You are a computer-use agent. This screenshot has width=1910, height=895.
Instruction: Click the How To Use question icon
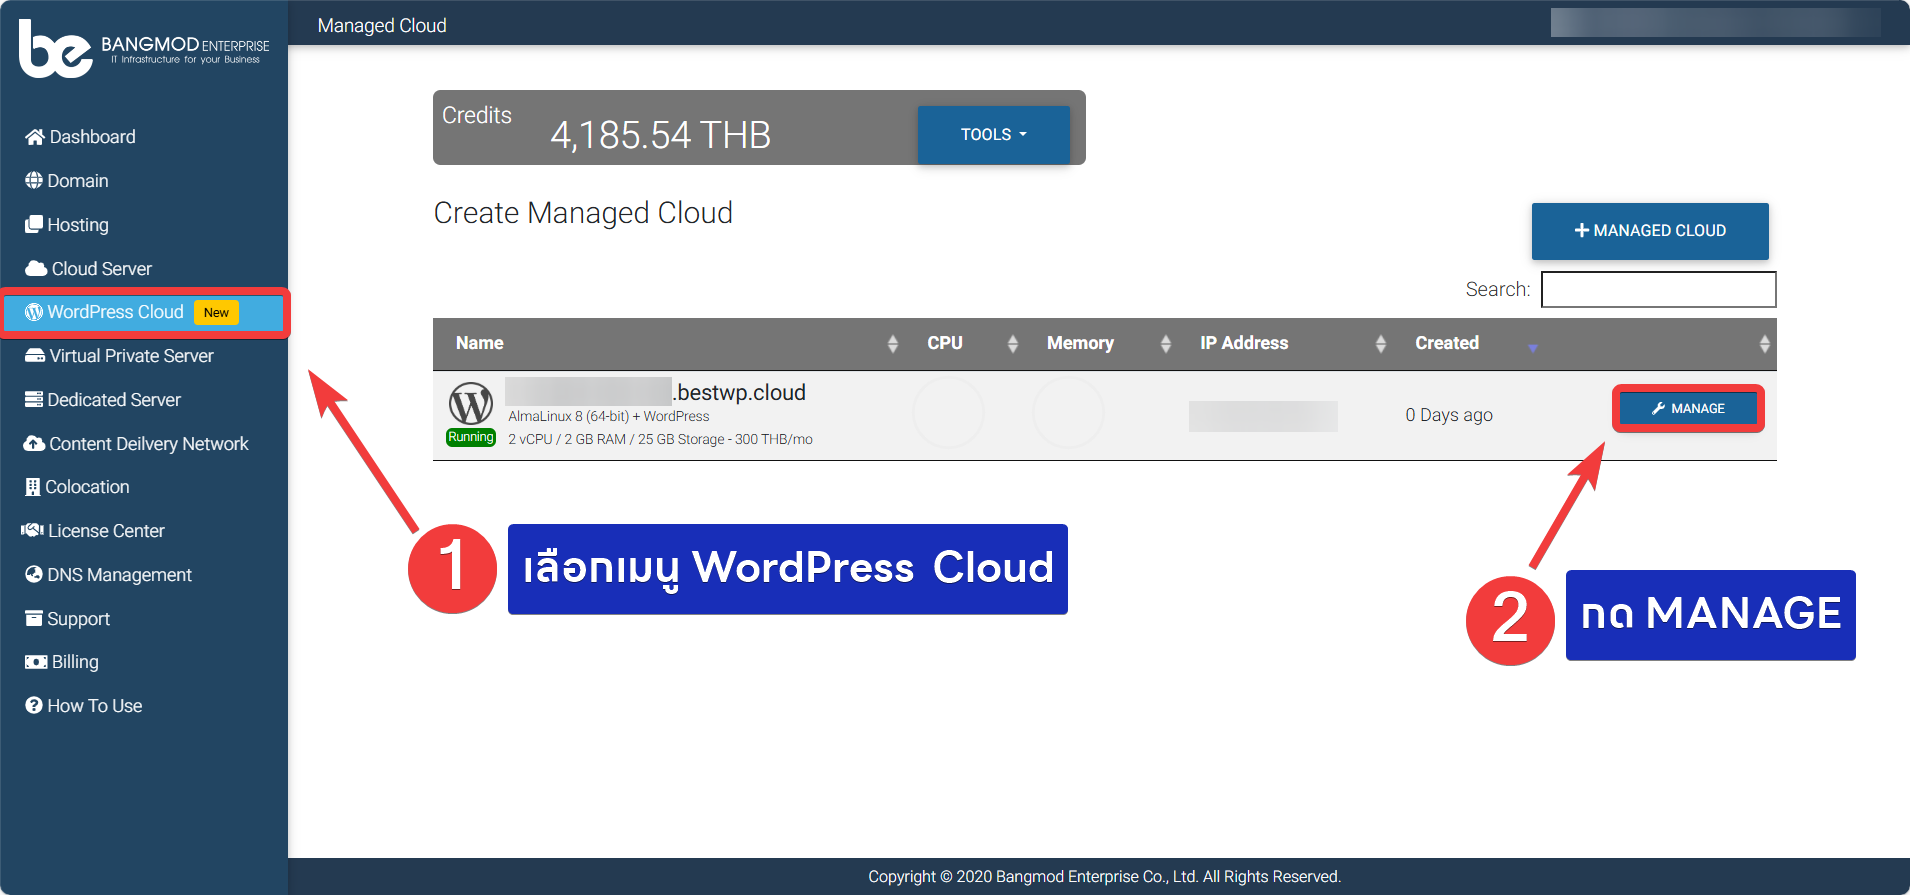(34, 706)
